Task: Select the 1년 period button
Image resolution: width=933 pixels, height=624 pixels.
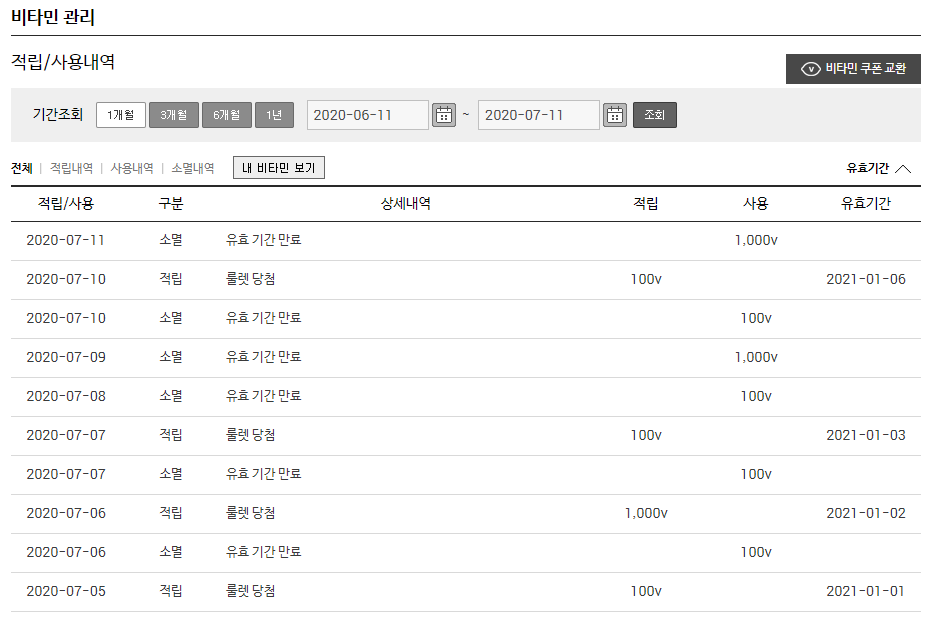Action: point(274,115)
